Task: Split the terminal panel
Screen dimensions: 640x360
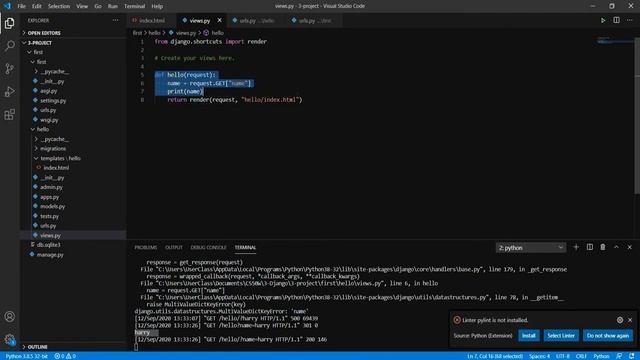Action: (590, 247)
